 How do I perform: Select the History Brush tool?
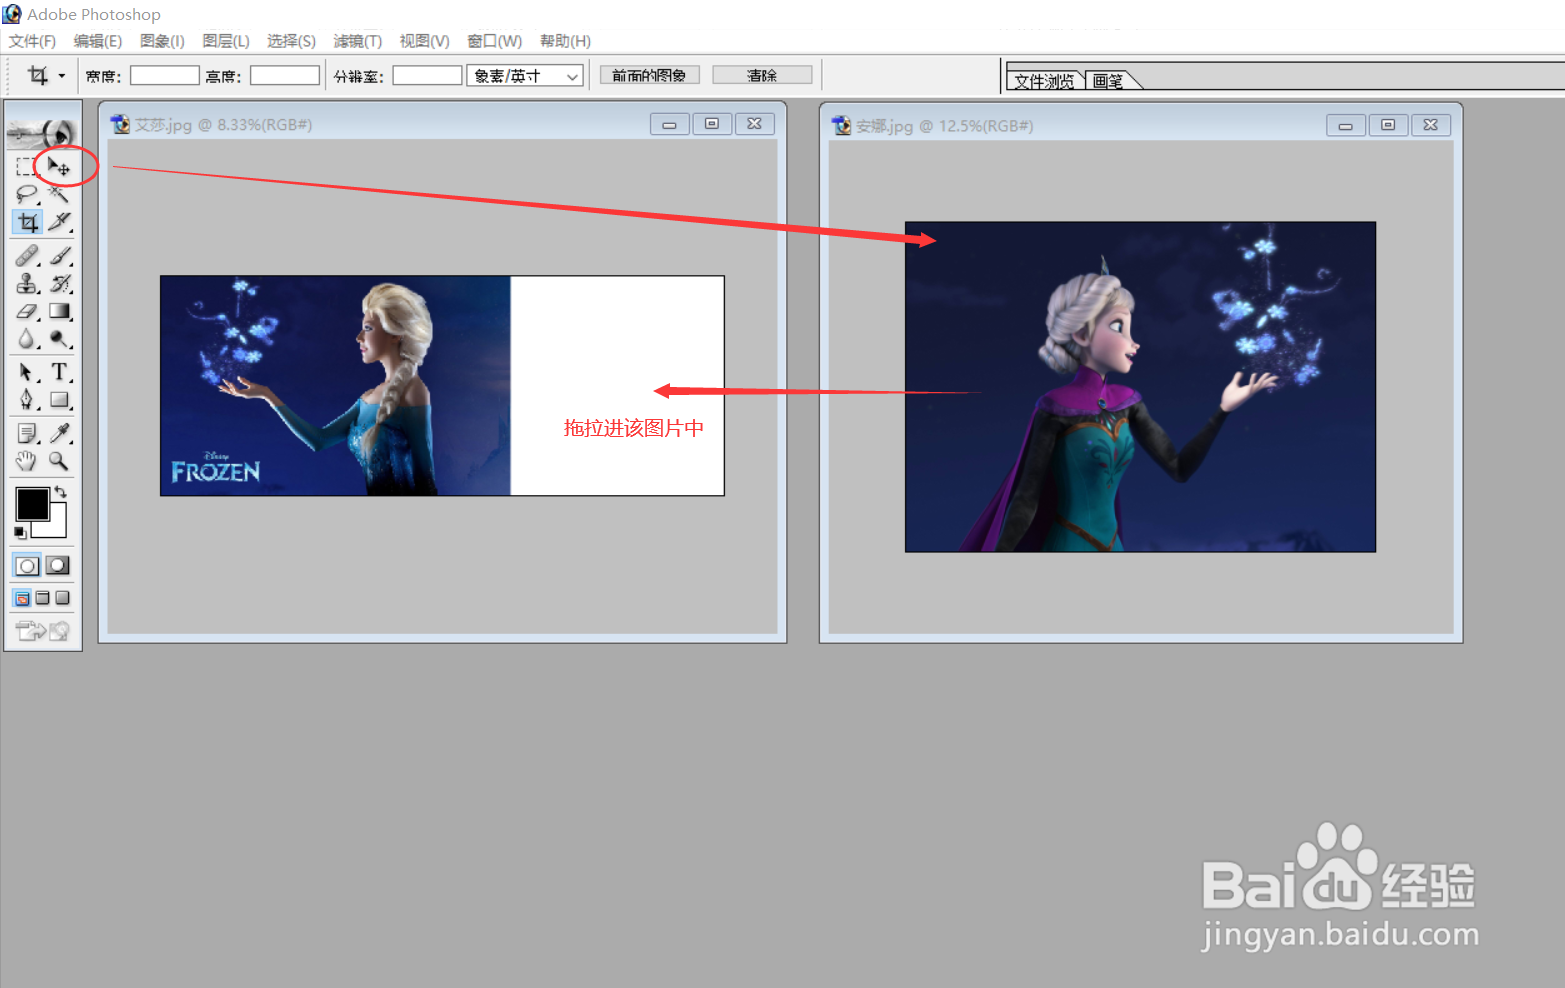click(x=59, y=284)
